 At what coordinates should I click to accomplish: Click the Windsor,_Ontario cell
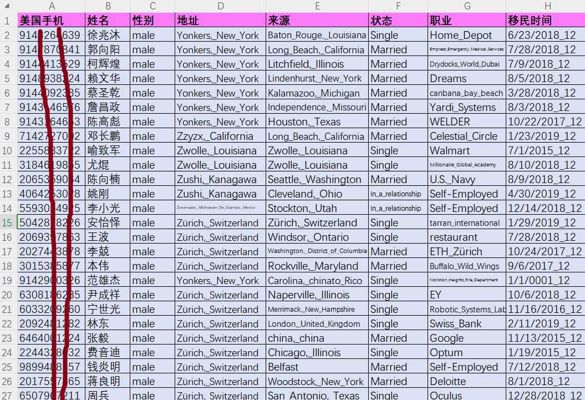pyautogui.click(x=317, y=237)
